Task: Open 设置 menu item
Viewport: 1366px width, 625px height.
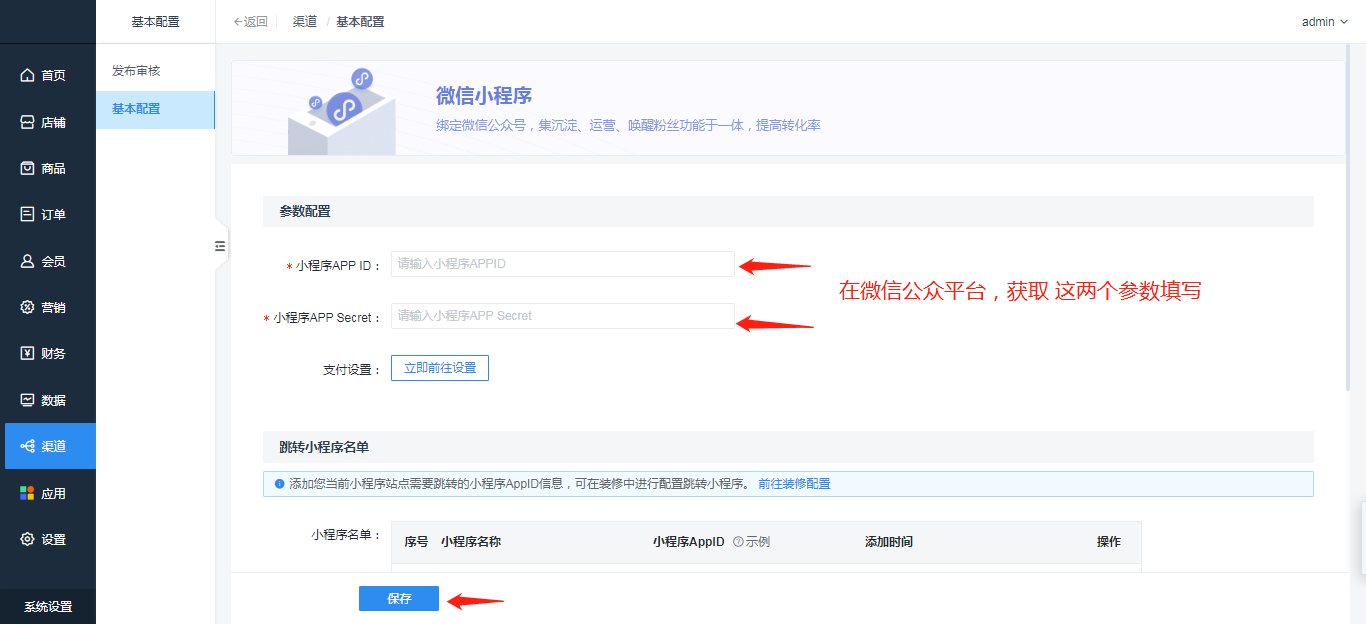Action: (x=48, y=539)
